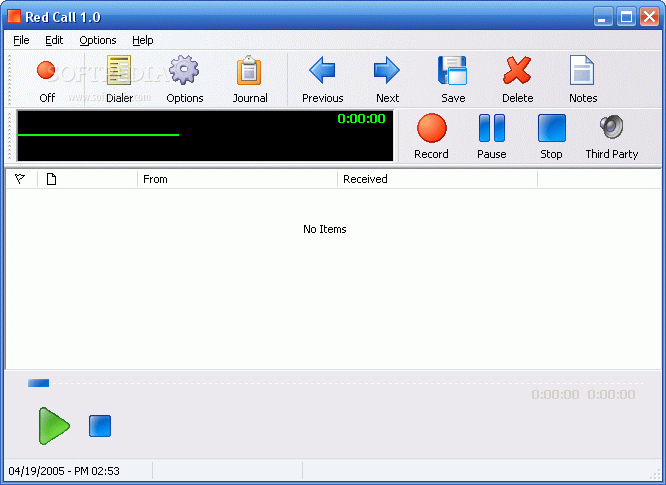
Task: Sort by document icon column header
Action: pos(87,179)
